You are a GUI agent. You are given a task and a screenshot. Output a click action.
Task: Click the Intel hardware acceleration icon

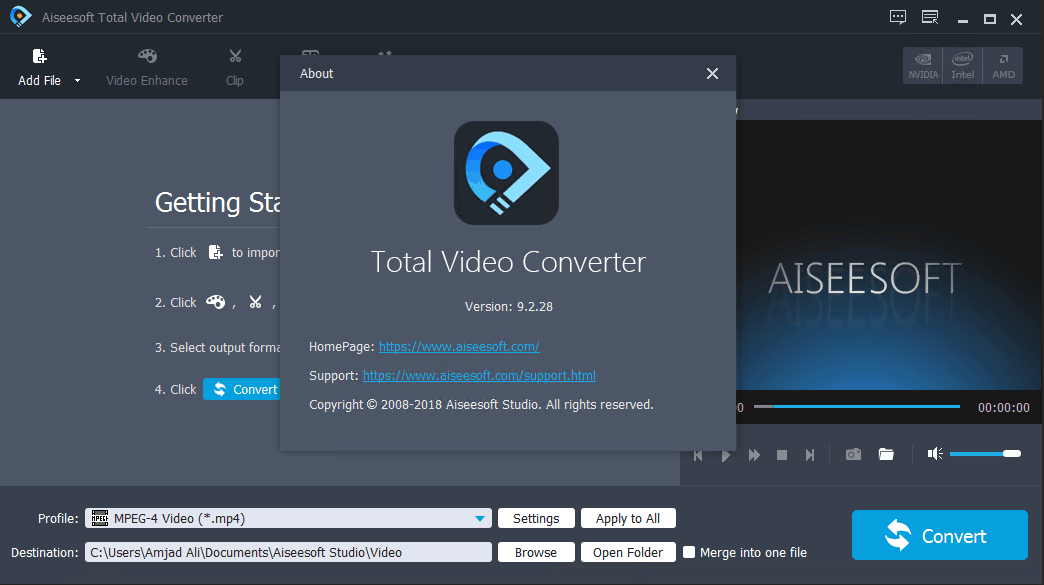(x=962, y=65)
